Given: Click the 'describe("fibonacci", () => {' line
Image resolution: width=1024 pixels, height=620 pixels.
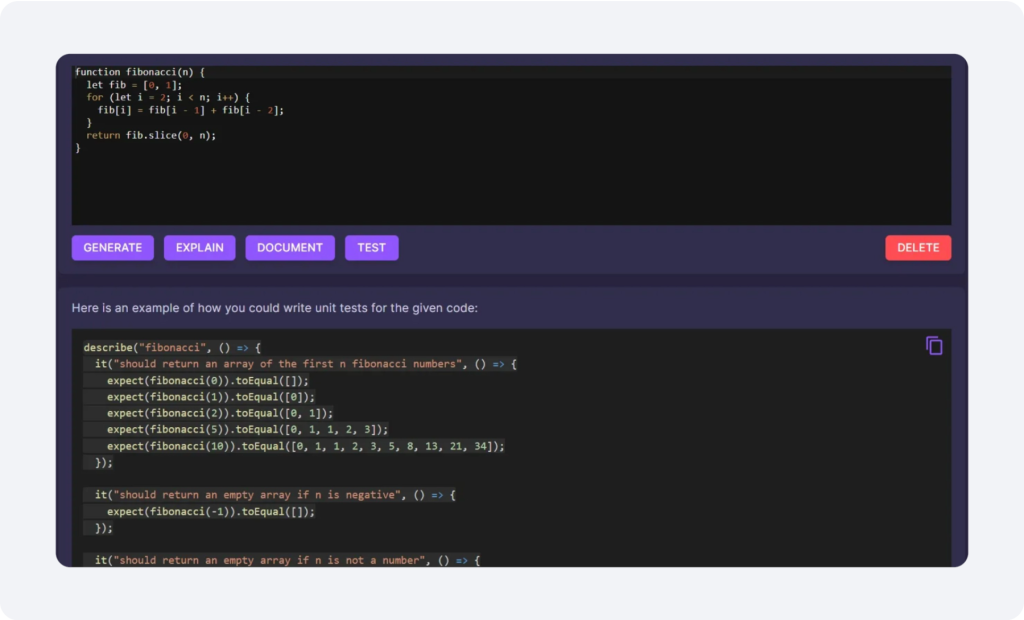Looking at the screenshot, I should pyautogui.click(x=172, y=348).
